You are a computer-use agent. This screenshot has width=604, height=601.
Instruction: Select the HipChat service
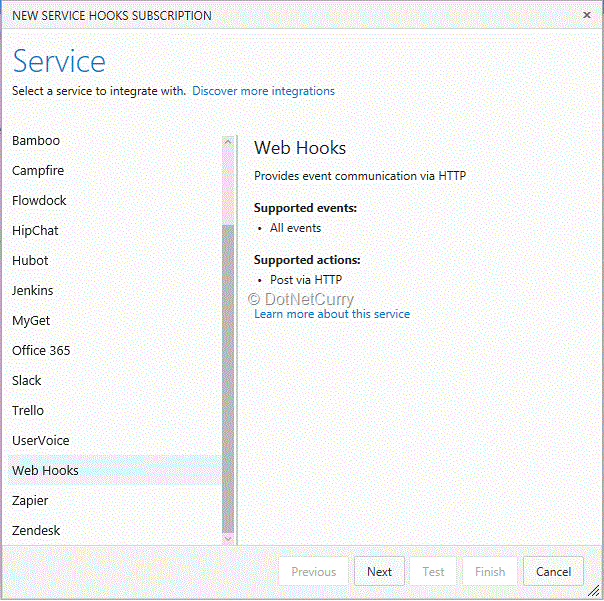tap(115, 231)
